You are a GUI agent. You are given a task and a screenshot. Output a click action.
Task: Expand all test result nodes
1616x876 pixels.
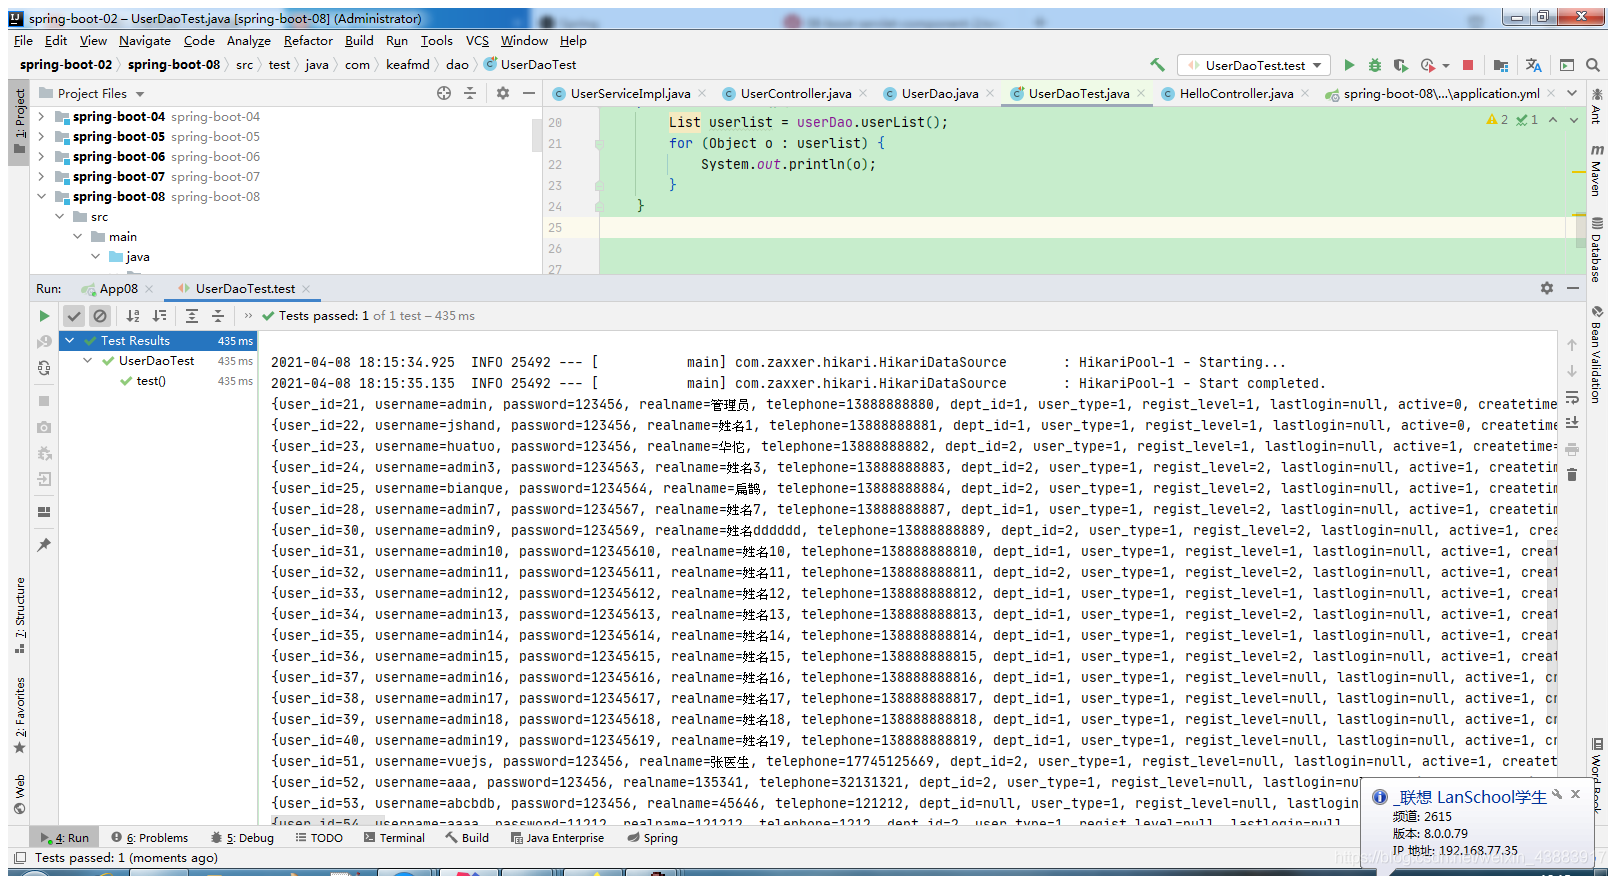(192, 316)
